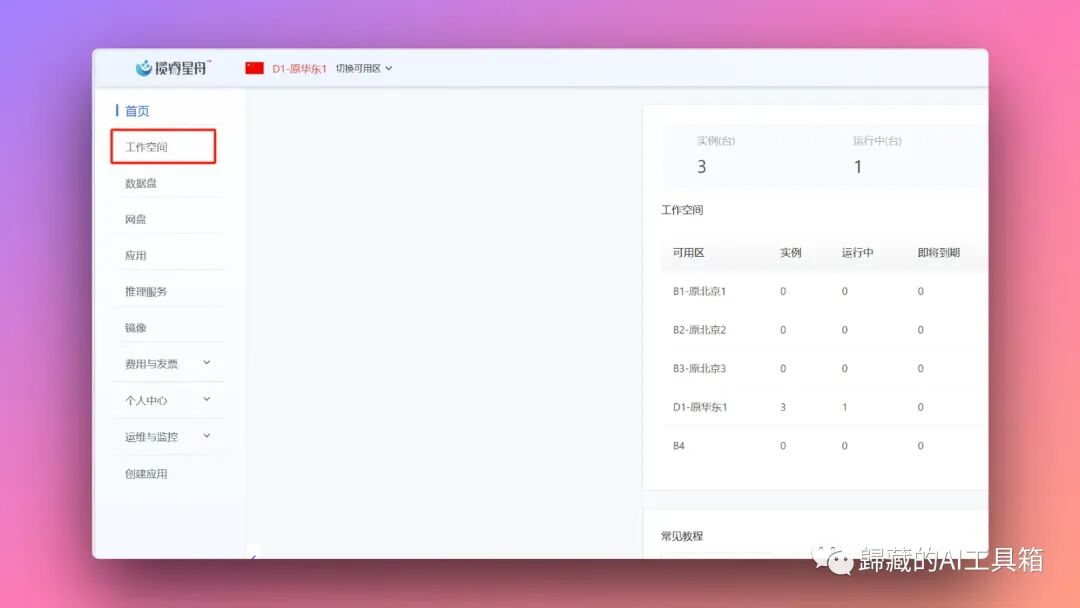
Task: Go to 镜像 in the sidebar
Action: pyautogui.click(x=136, y=328)
